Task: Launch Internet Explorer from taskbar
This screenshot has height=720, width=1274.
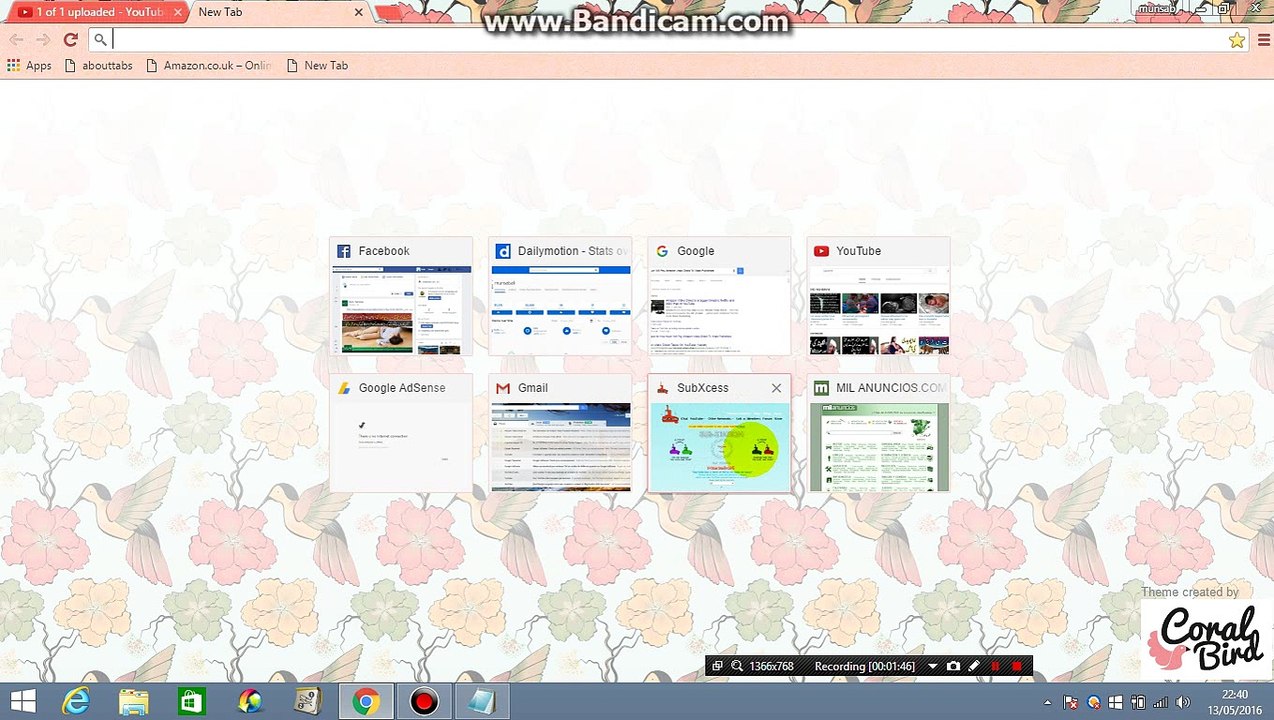Action: pyautogui.click(x=76, y=702)
